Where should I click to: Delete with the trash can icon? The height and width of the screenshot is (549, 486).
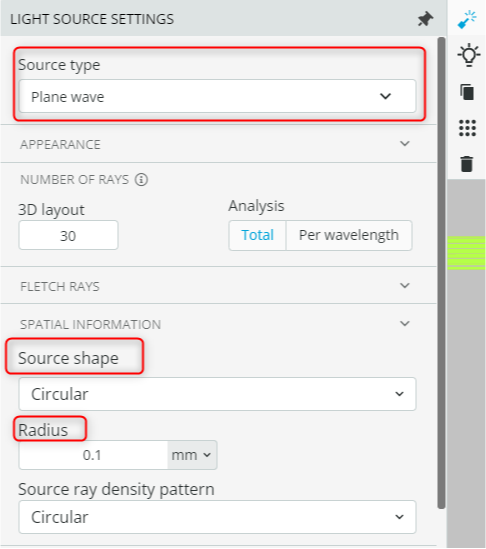coord(466,164)
